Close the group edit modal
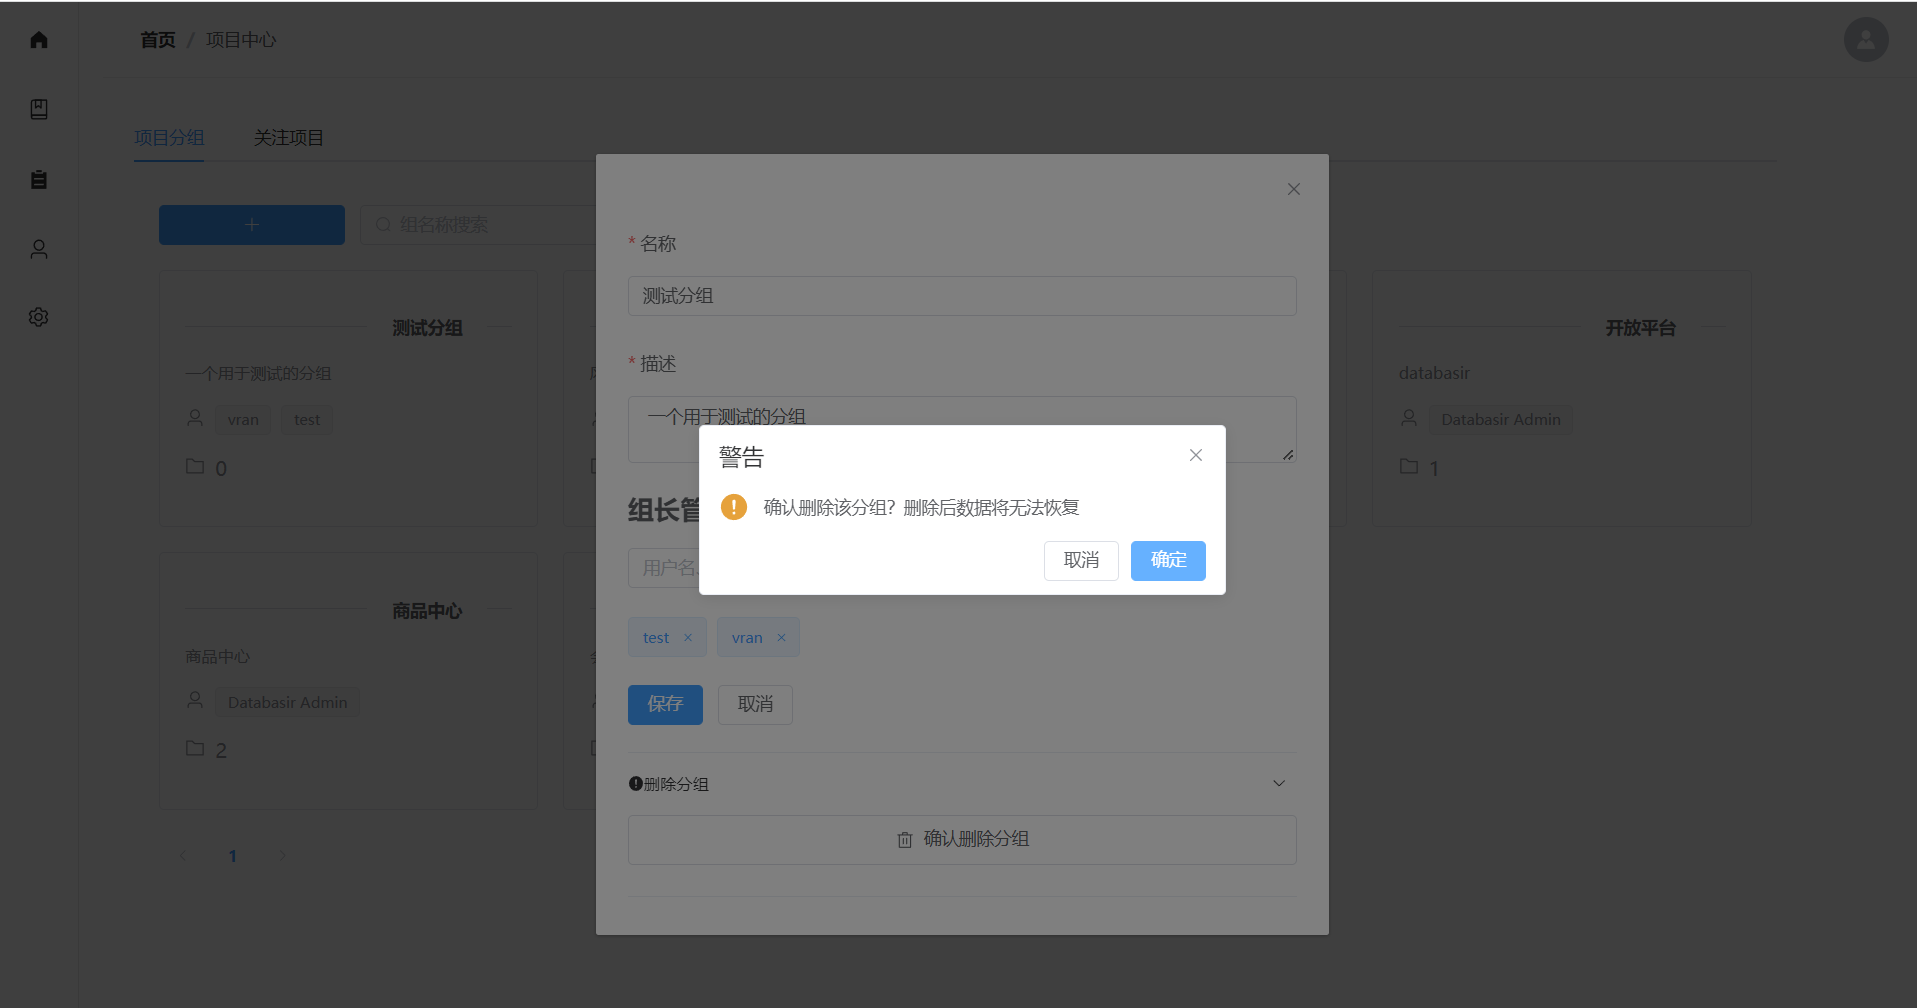The width and height of the screenshot is (1917, 1008). pos(1293,189)
